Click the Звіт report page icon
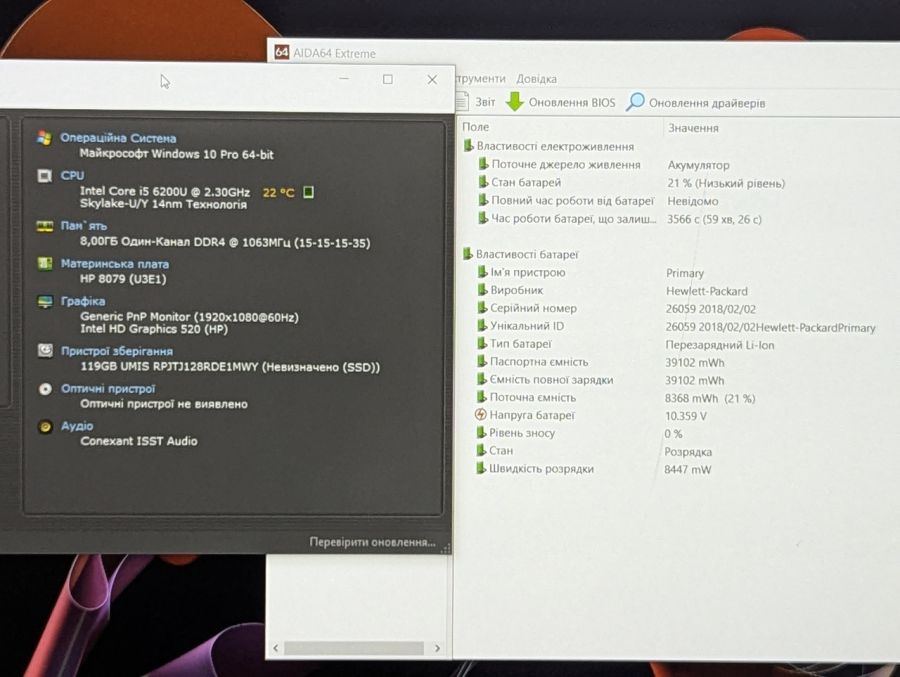Viewport: 900px width, 677px height. click(463, 101)
